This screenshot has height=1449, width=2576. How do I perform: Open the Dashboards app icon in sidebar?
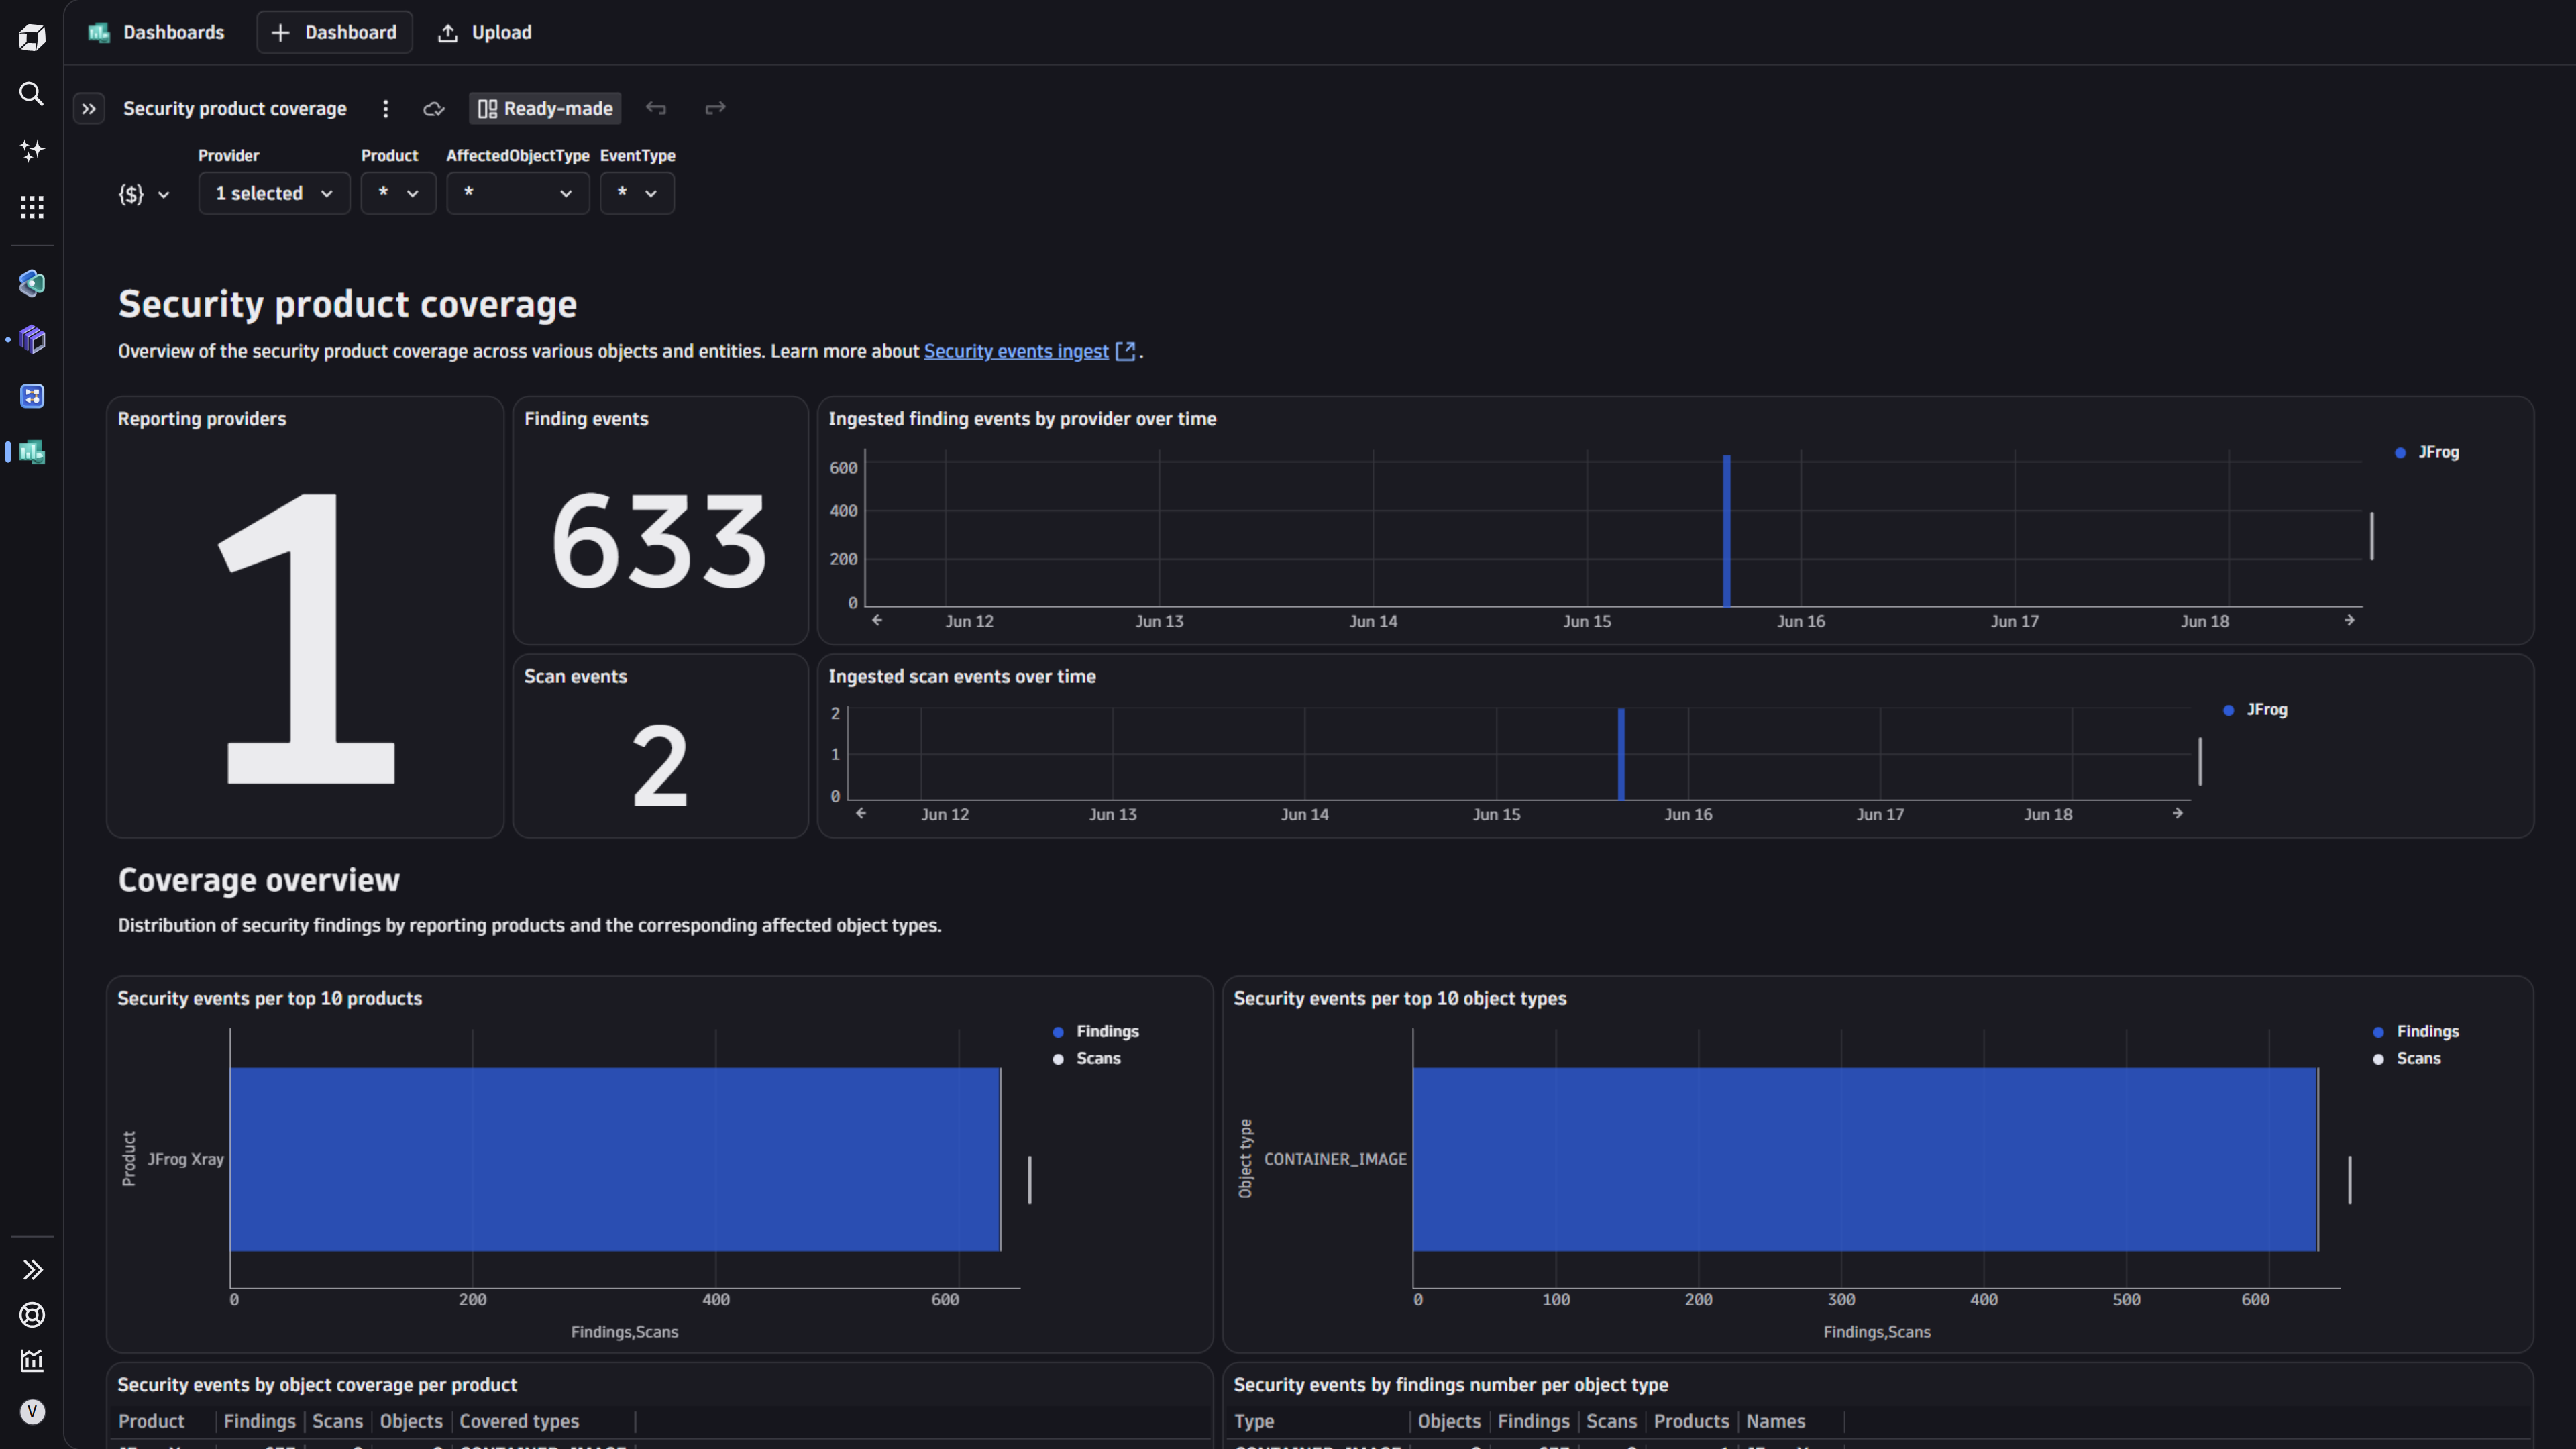point(32,453)
